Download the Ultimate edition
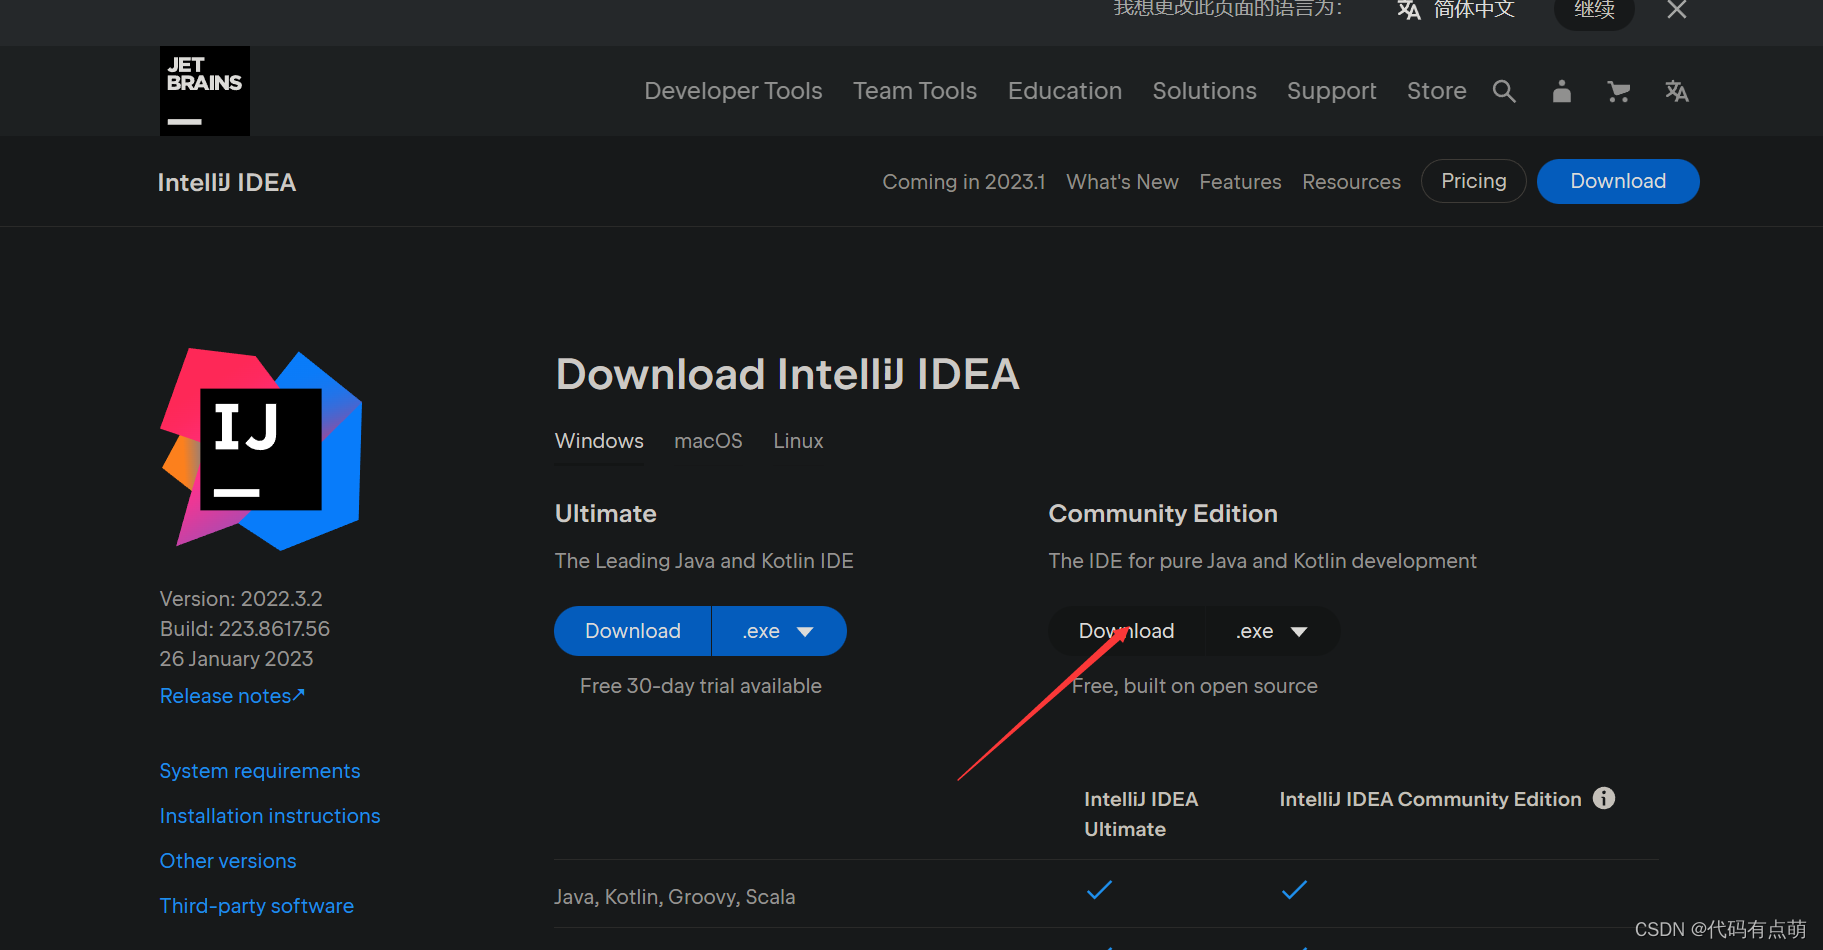 click(632, 631)
